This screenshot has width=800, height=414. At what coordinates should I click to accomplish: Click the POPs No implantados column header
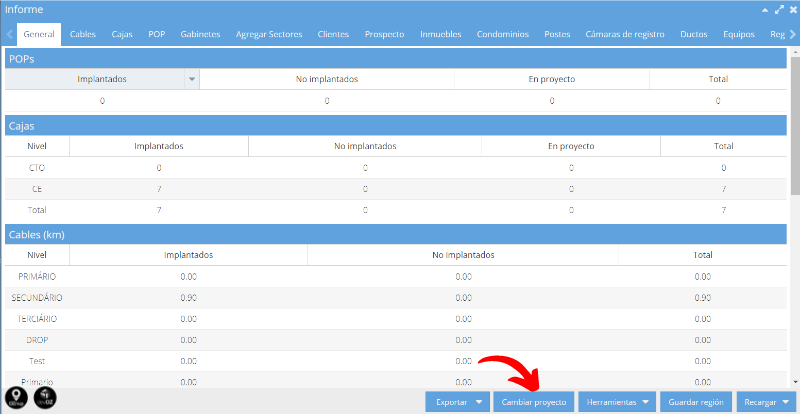(x=327, y=79)
